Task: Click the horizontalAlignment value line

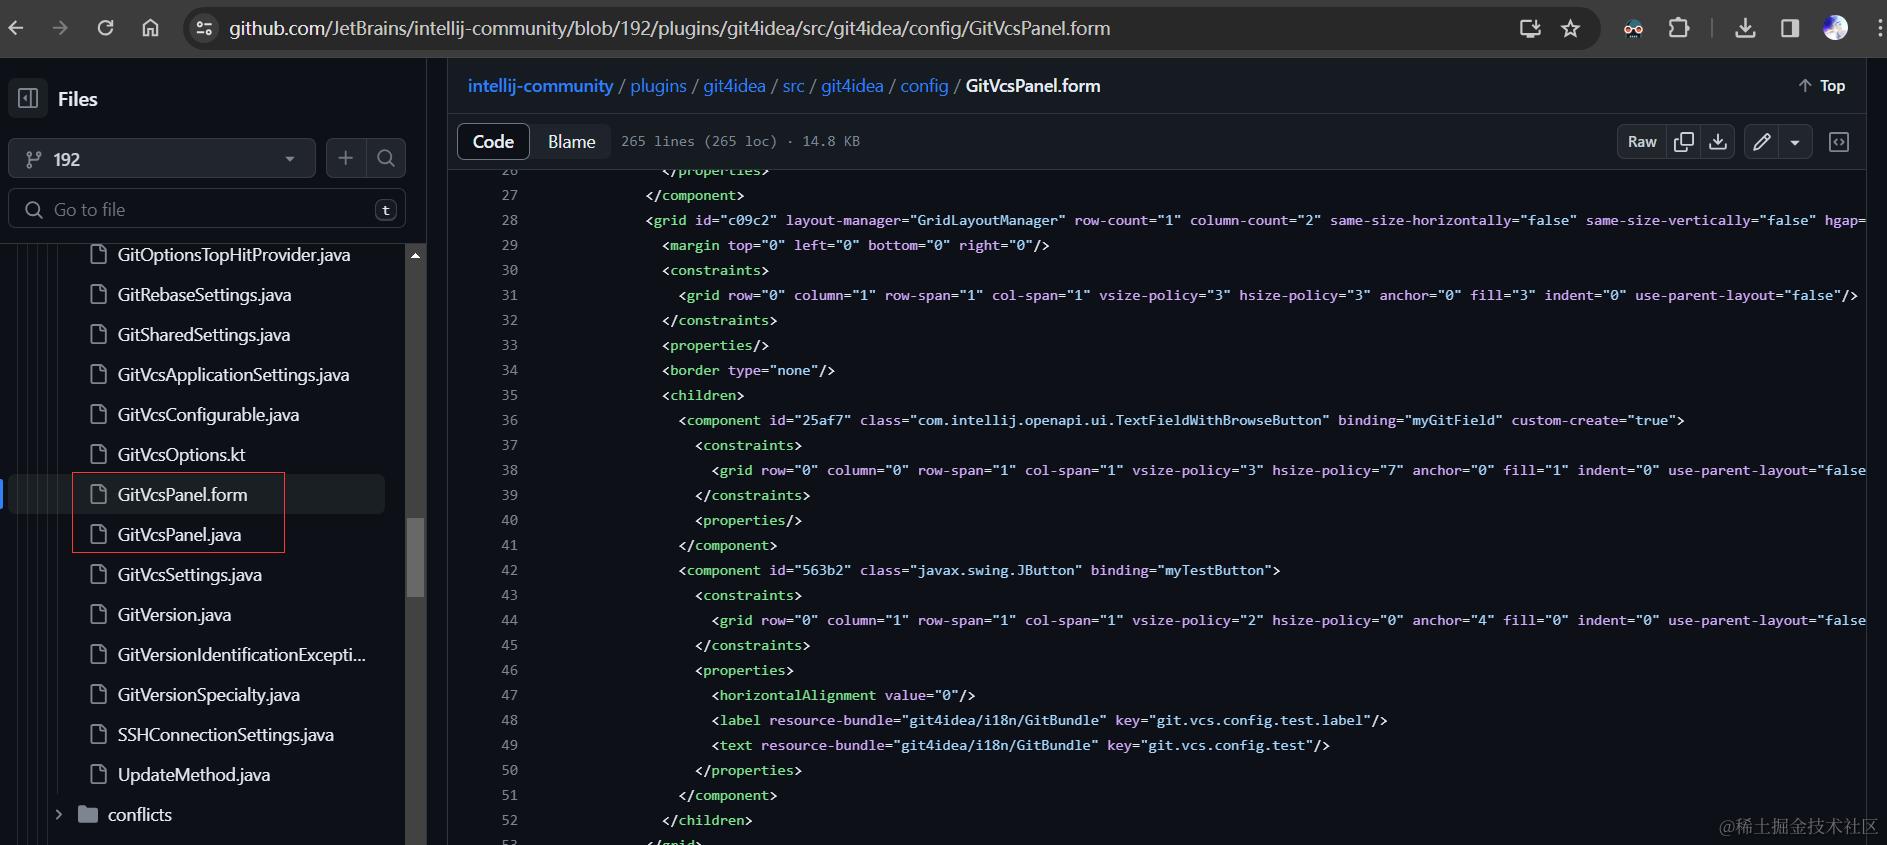Action: coord(843,695)
